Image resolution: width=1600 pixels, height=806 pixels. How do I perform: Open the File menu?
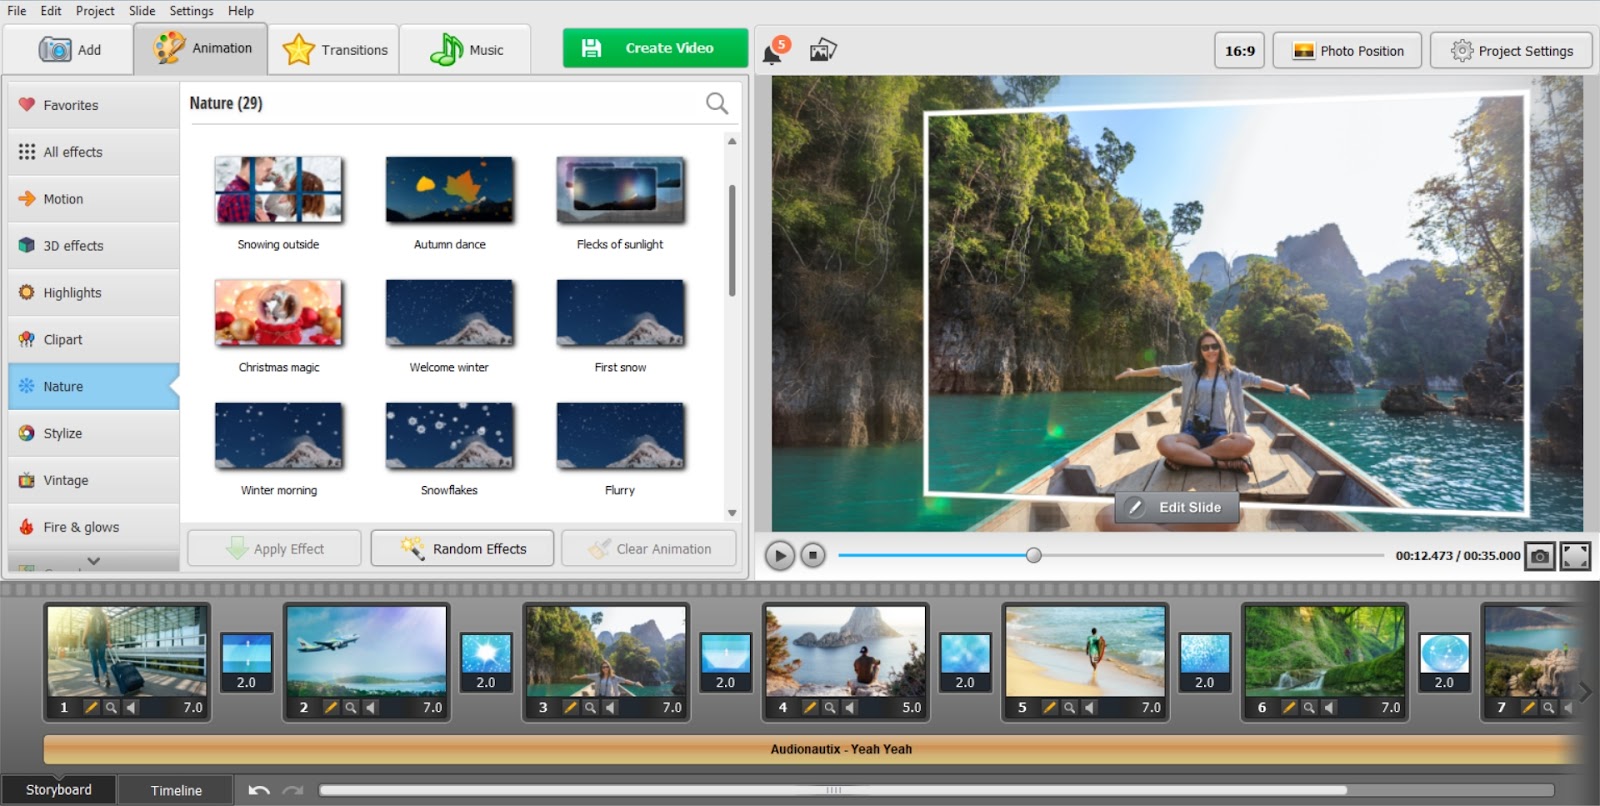point(17,11)
